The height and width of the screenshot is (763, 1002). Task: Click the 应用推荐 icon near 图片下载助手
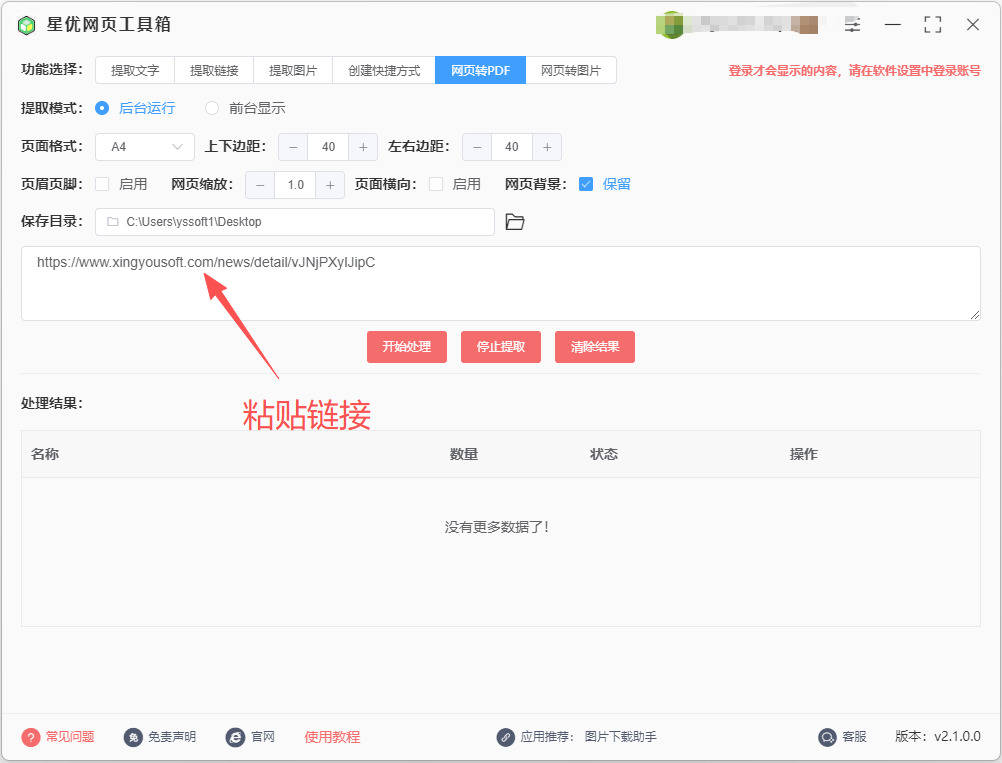click(505, 737)
